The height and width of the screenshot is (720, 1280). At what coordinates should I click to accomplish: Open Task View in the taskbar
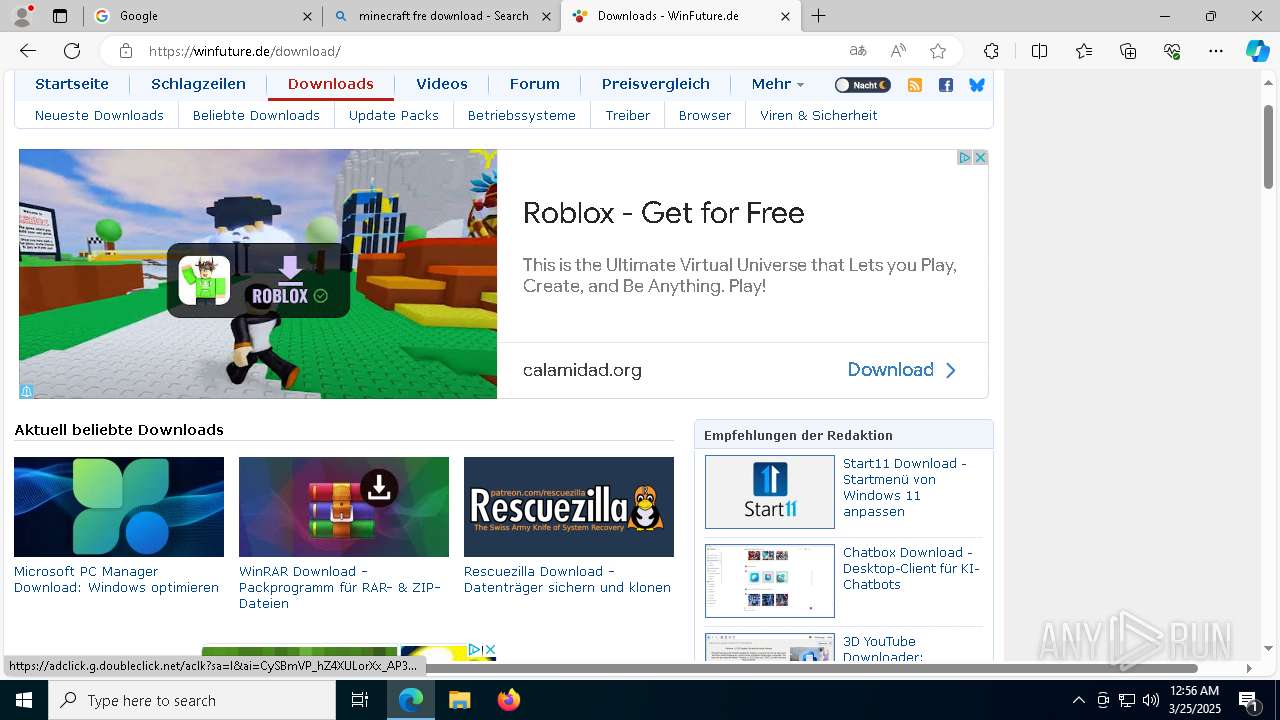[x=360, y=700]
